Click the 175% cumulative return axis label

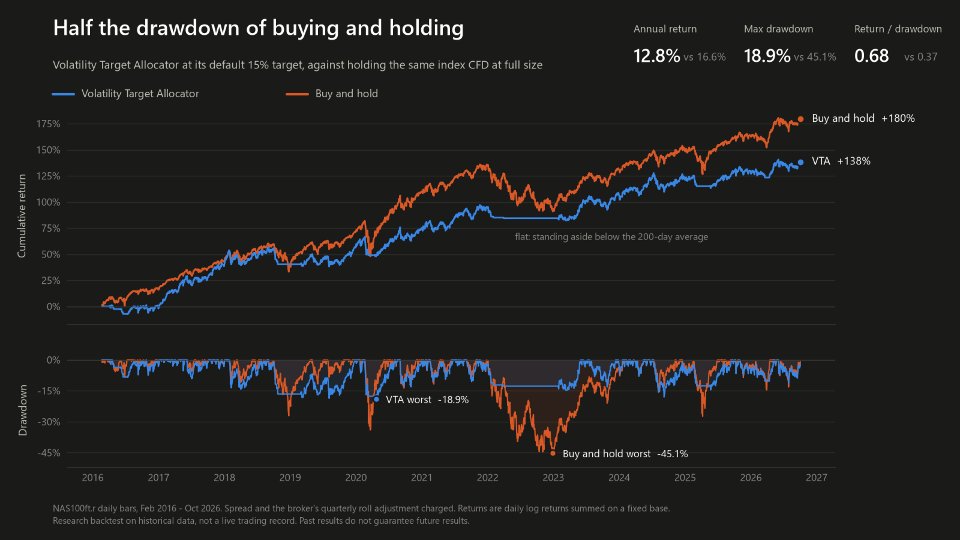point(48,124)
